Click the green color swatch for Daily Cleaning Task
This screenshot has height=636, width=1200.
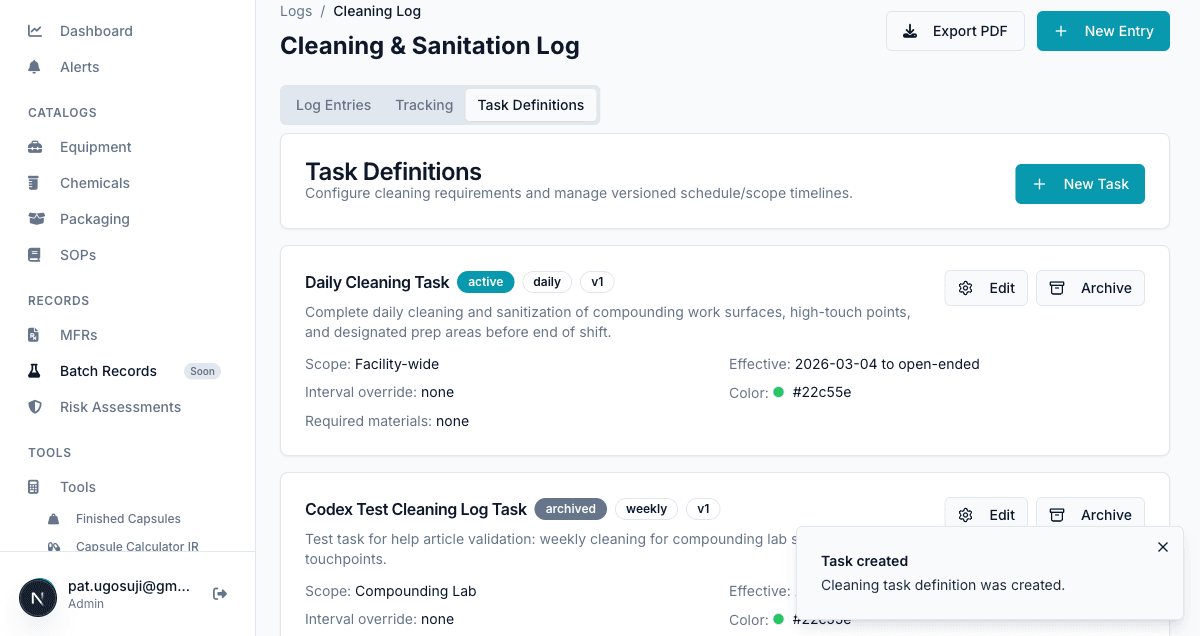click(779, 392)
